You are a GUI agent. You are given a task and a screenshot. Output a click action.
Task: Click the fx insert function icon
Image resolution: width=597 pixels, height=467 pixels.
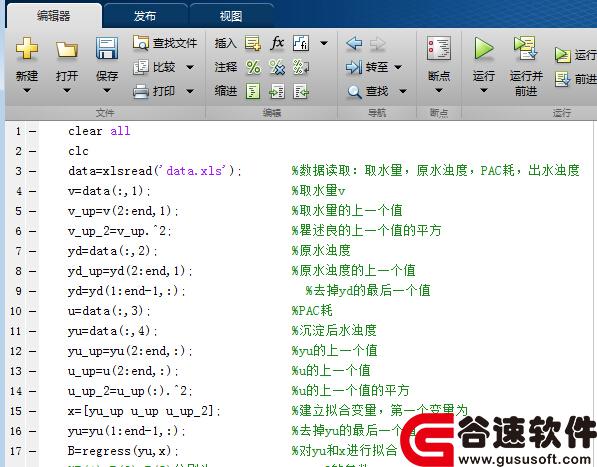(x=277, y=43)
